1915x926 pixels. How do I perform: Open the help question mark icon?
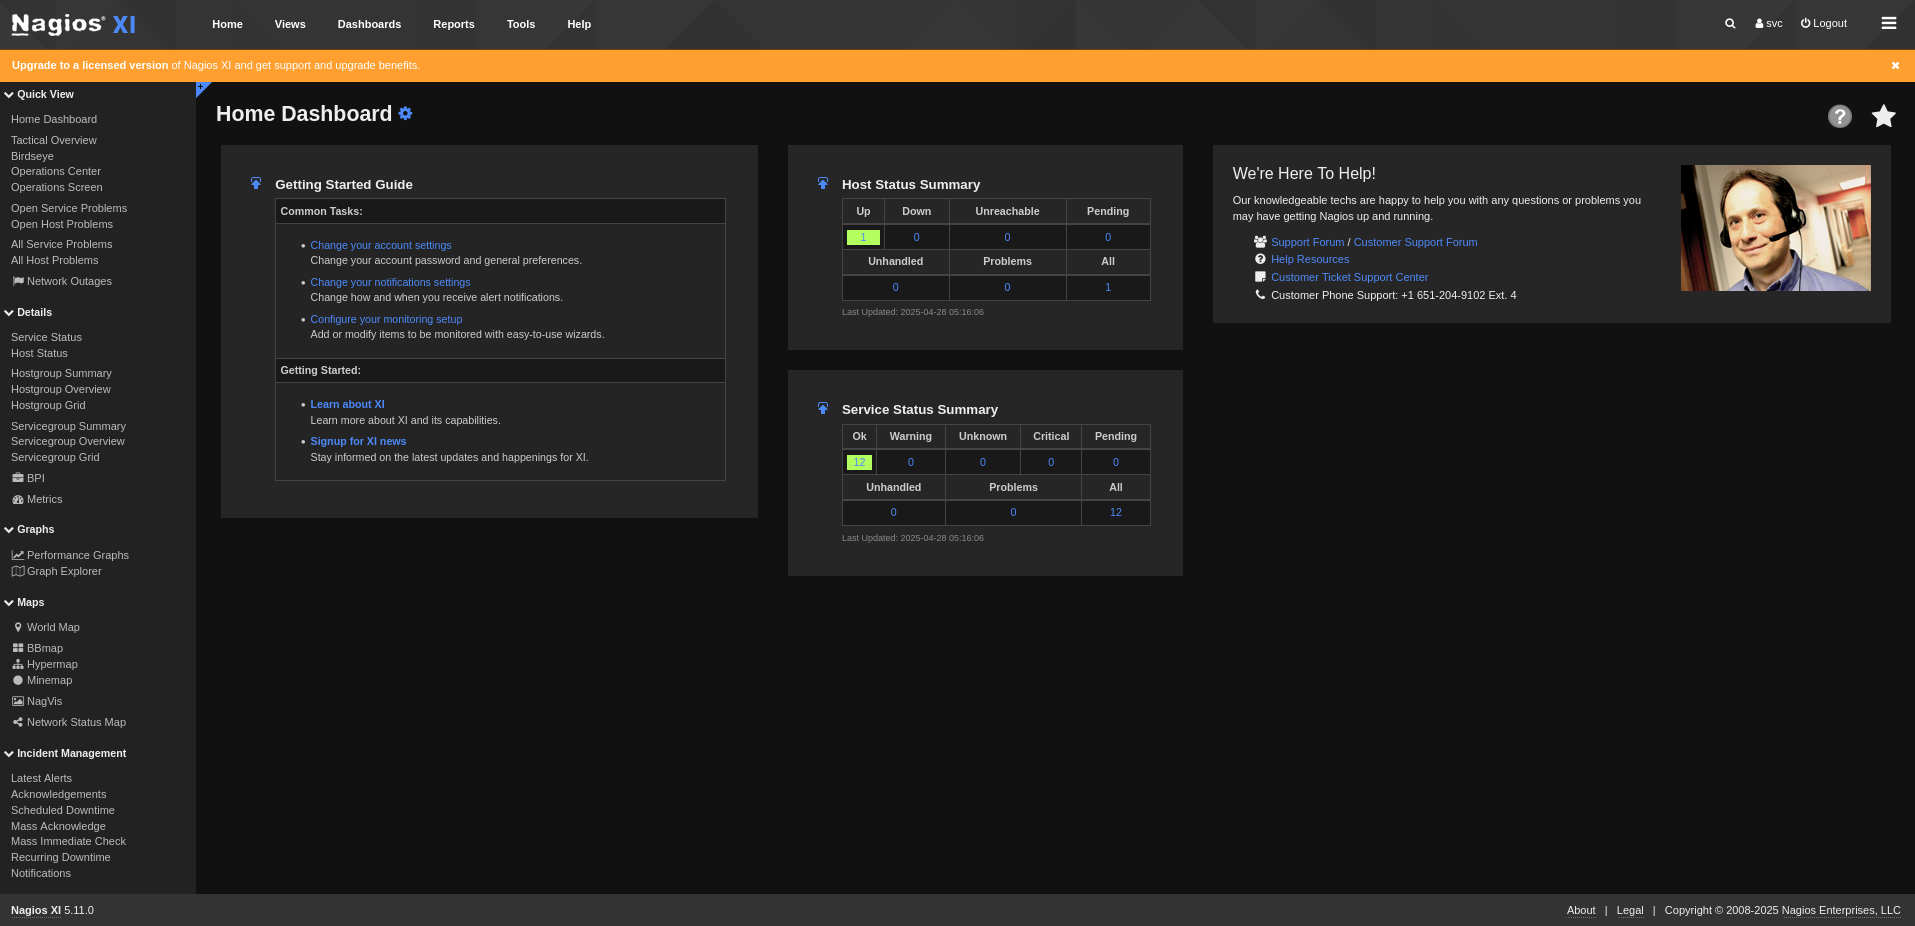[1840, 116]
